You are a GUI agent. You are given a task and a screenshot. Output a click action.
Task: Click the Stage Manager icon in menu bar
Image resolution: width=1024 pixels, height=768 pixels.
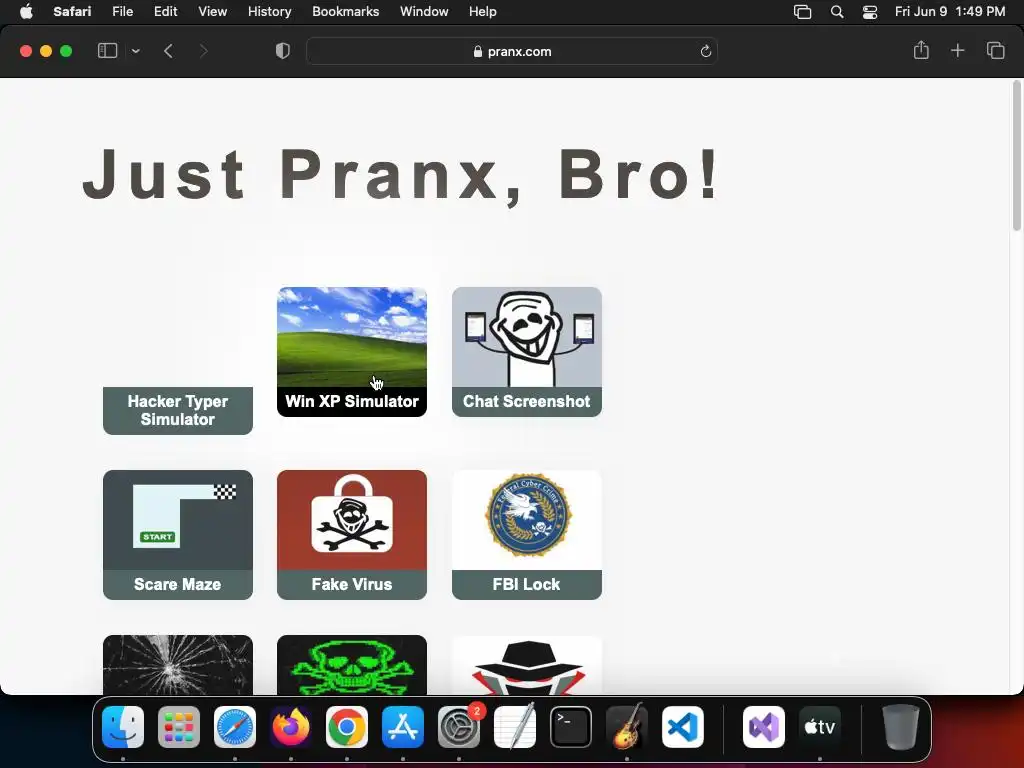[x=802, y=12]
